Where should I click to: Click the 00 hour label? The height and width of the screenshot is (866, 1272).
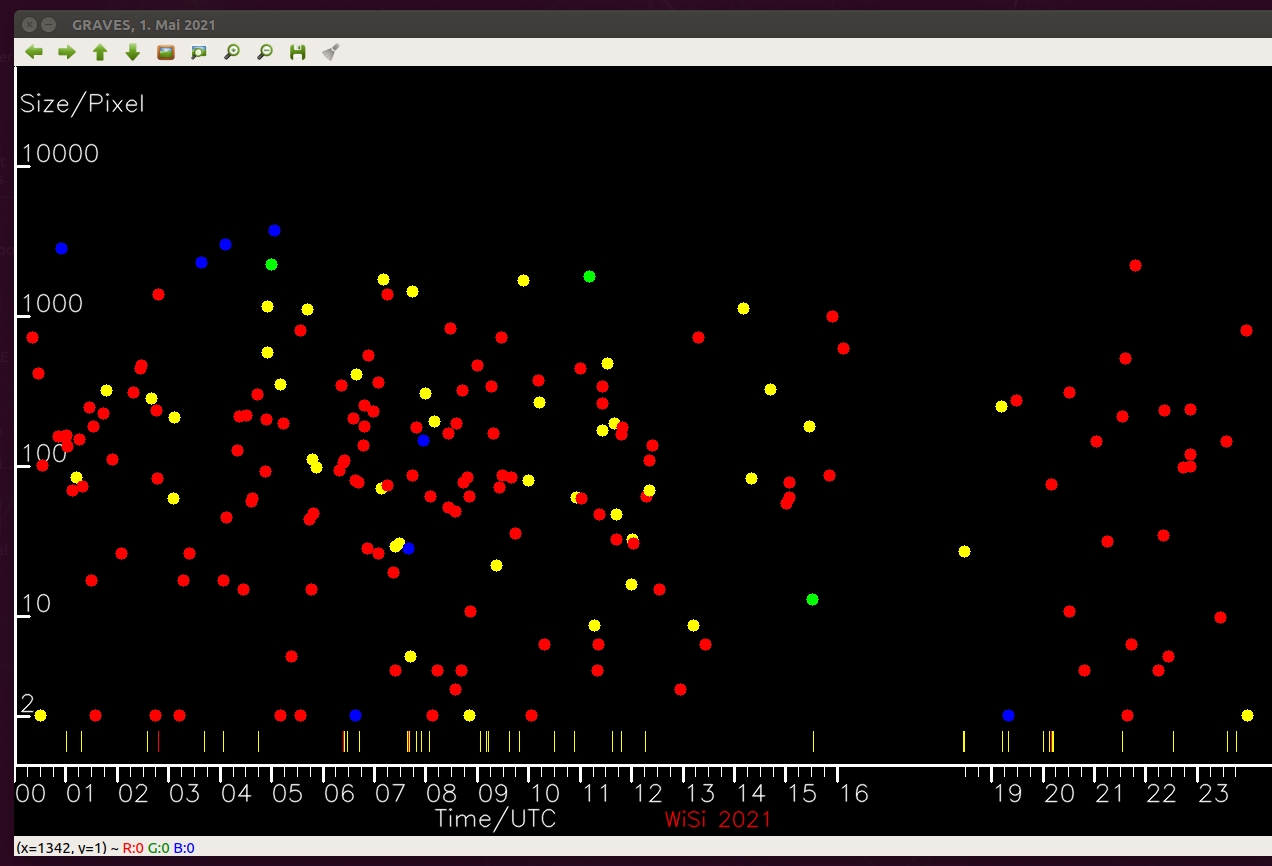pos(31,794)
